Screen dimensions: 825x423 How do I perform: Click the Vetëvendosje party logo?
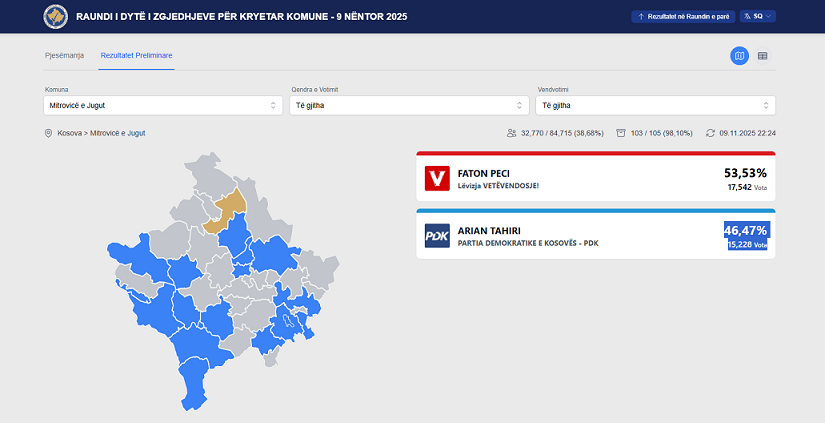tap(437, 179)
